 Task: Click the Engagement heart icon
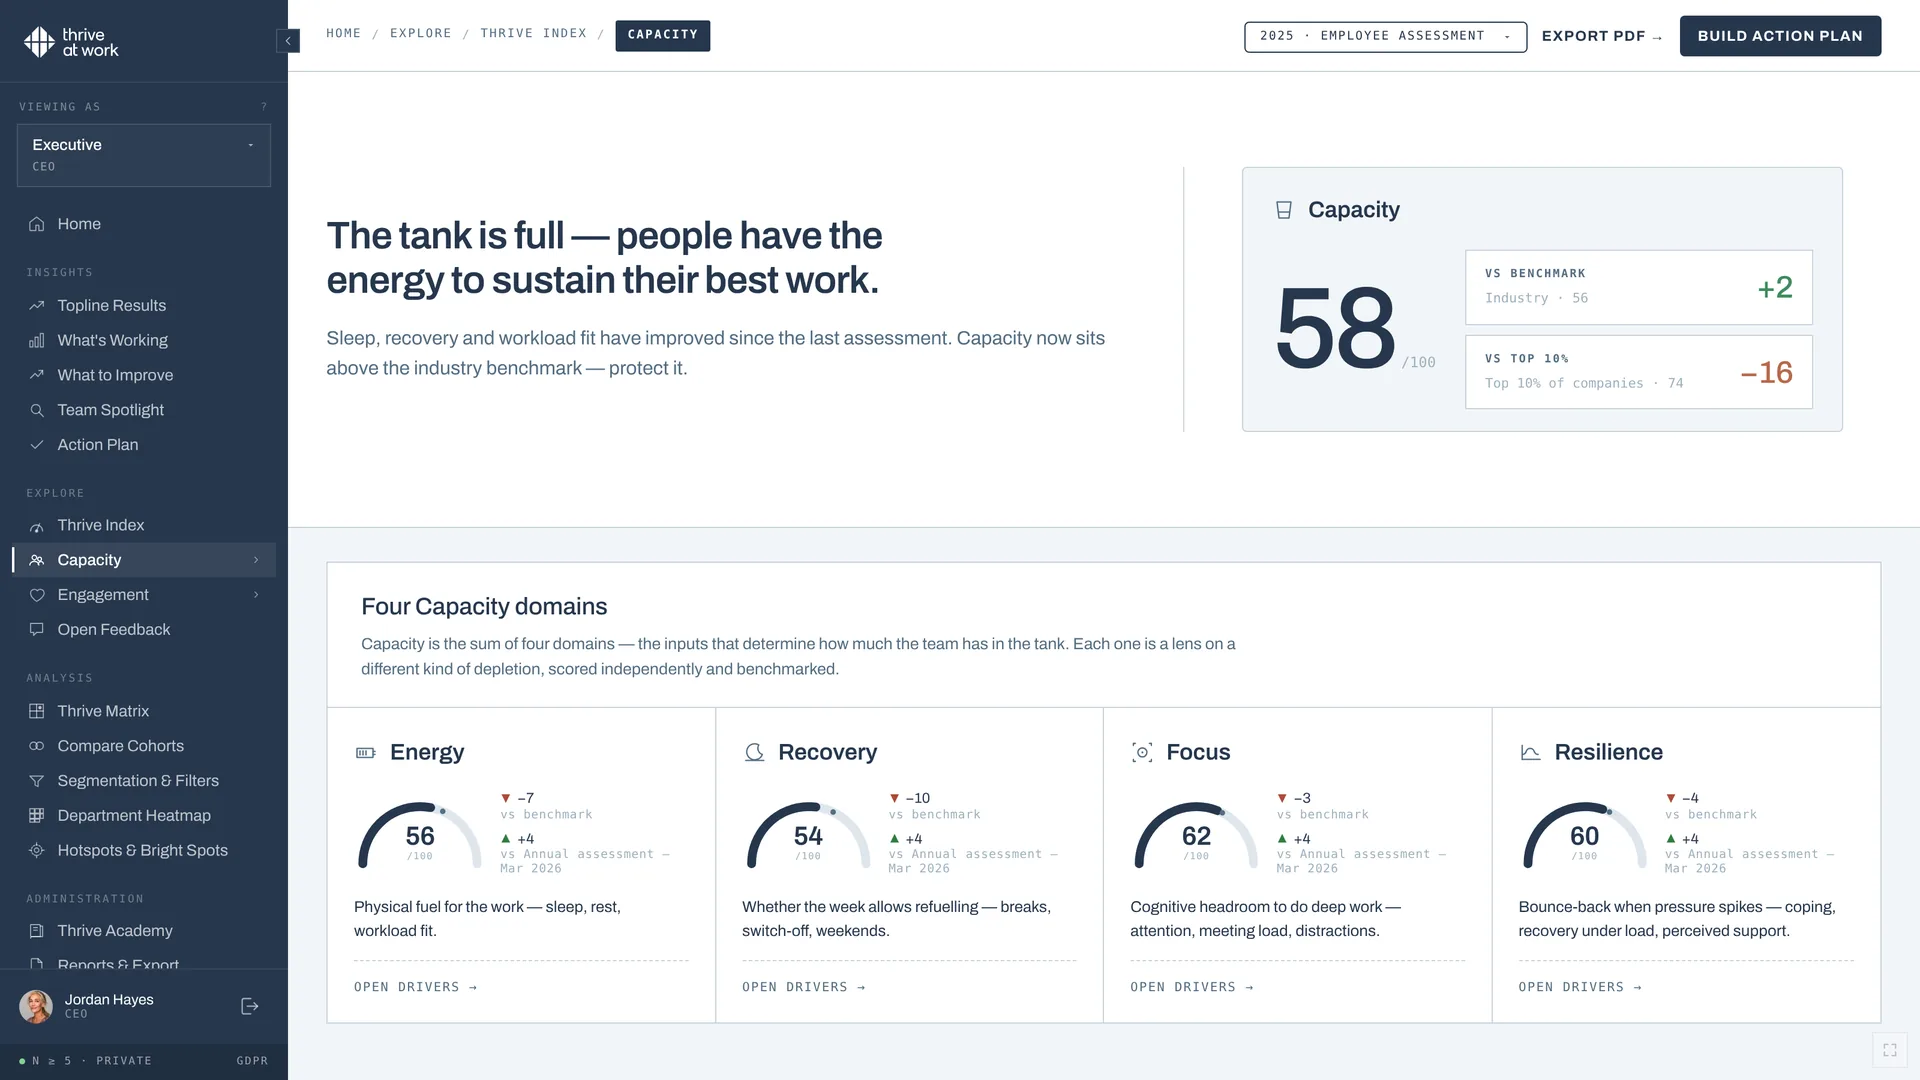coord(37,595)
